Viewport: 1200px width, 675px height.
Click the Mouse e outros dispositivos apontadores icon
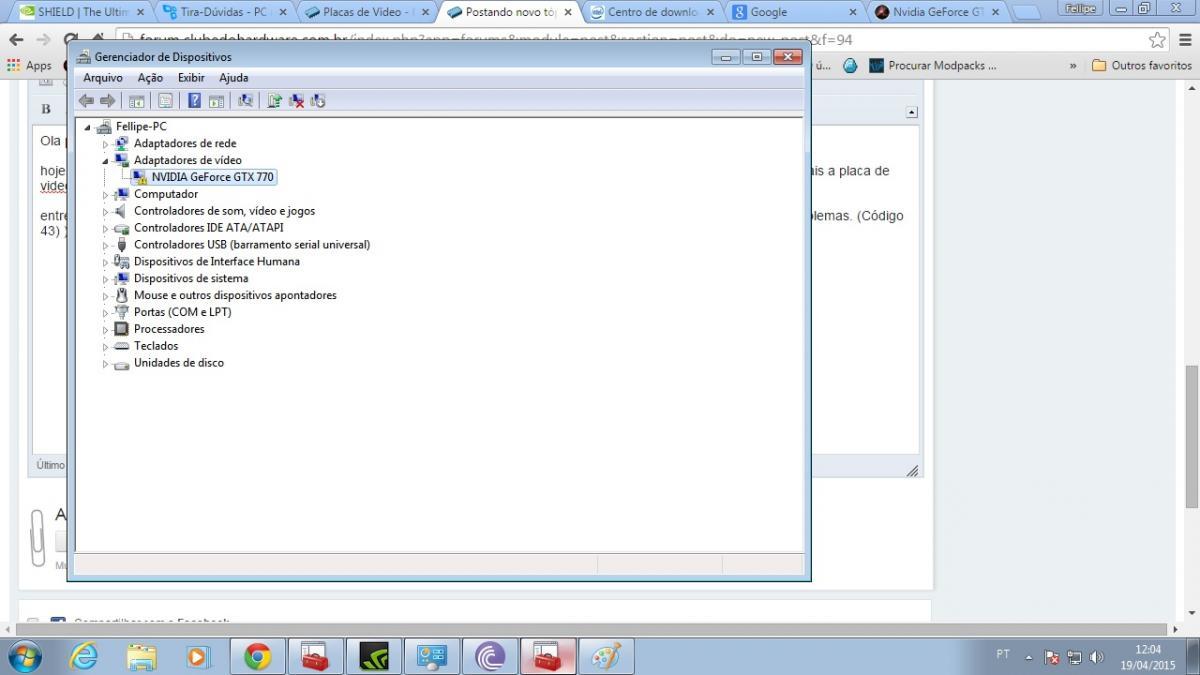[121, 295]
